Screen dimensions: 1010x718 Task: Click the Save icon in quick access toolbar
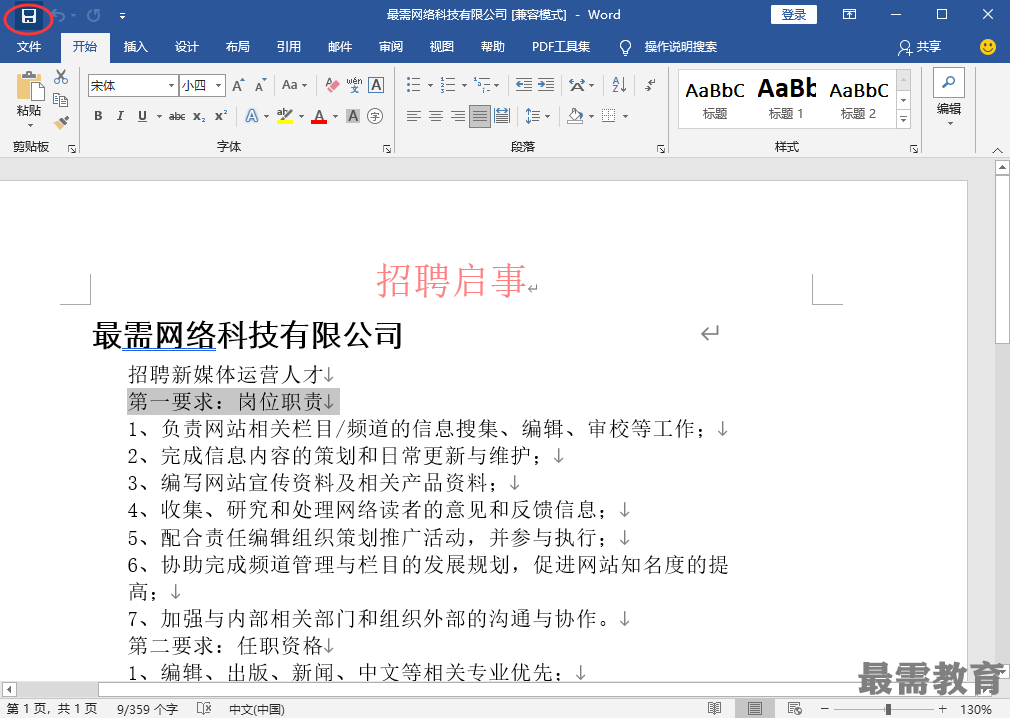(x=28, y=15)
